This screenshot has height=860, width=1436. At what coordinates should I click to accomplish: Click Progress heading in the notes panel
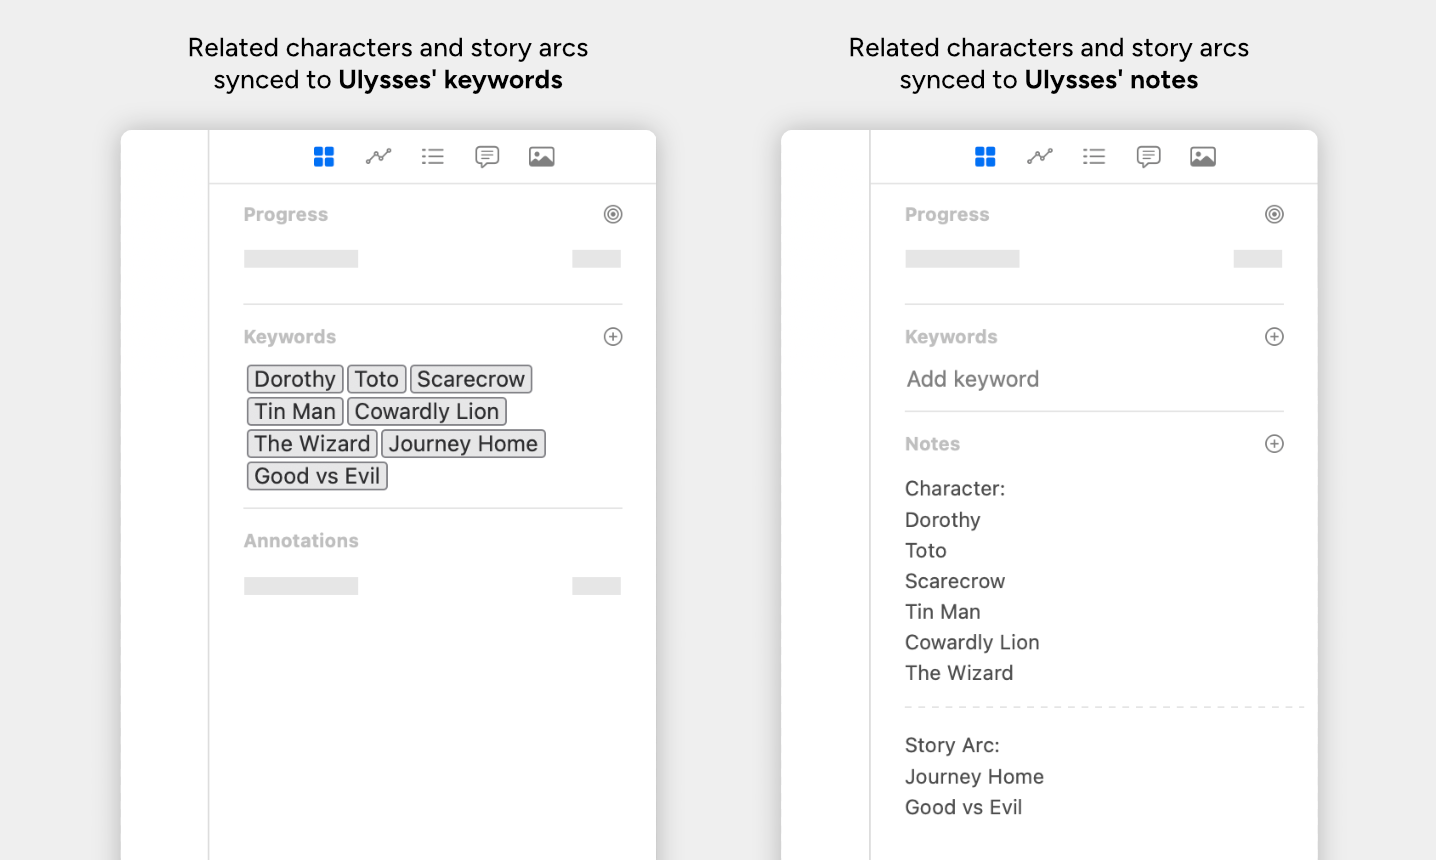click(947, 215)
